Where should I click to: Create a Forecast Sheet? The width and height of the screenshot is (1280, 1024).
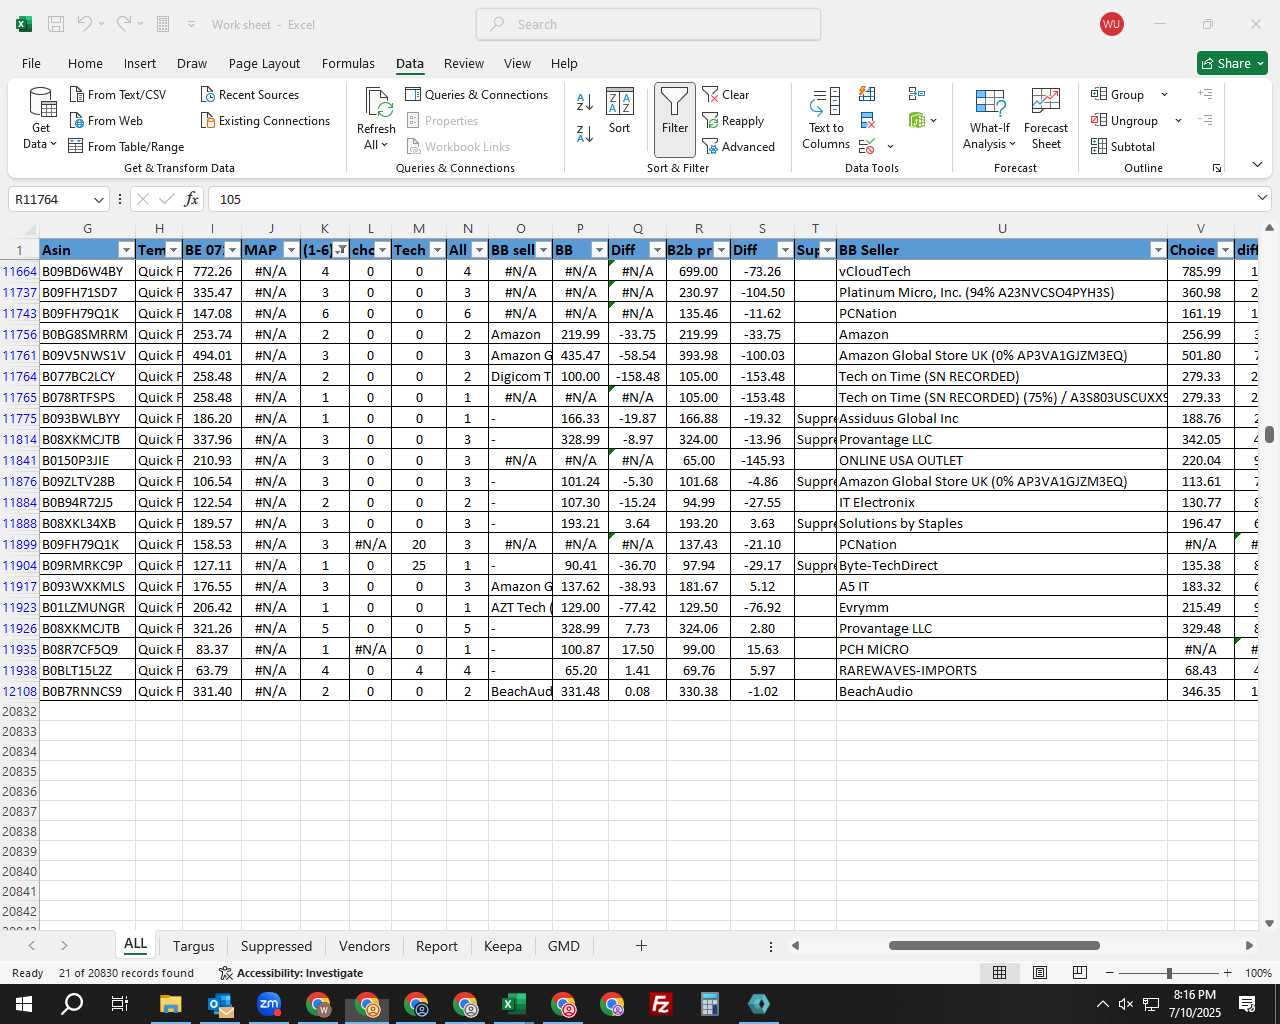[1046, 118]
